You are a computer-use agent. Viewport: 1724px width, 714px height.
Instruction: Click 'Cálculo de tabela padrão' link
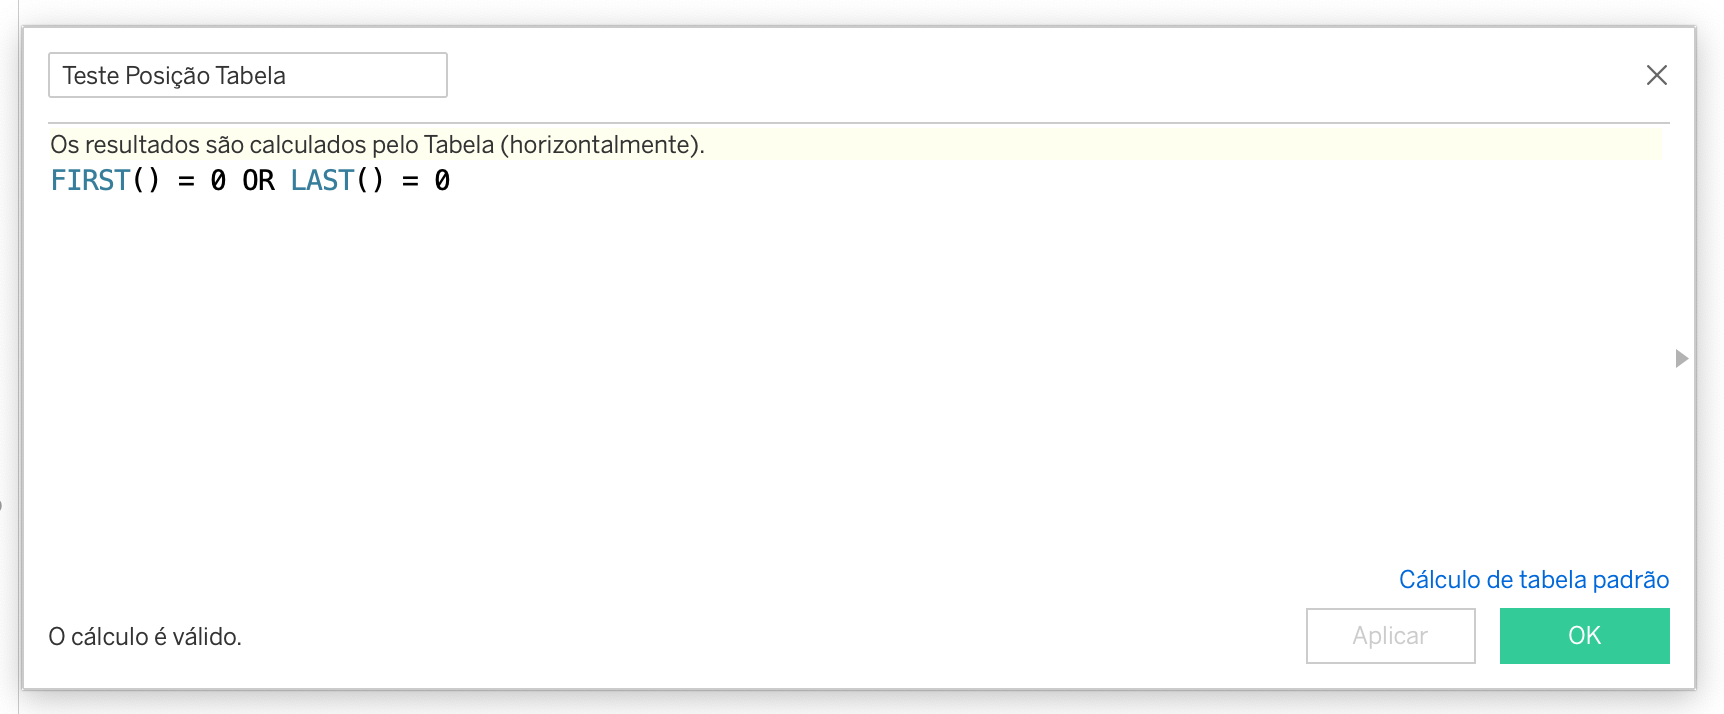(1536, 580)
